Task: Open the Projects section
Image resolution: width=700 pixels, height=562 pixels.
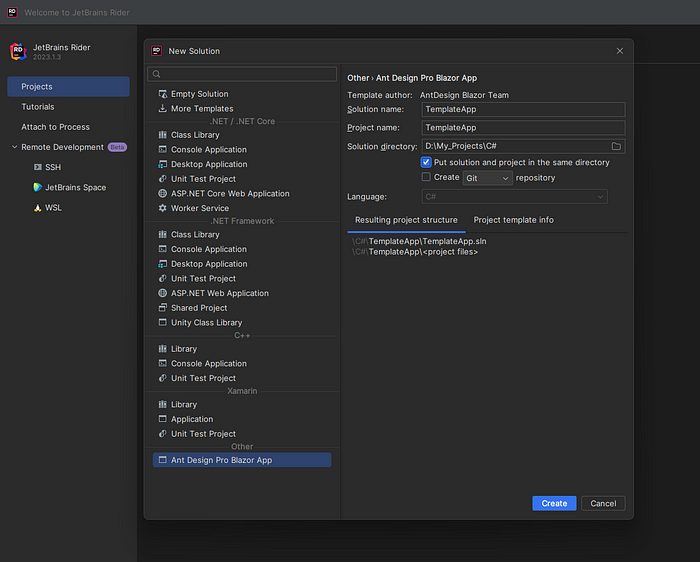Action: (x=68, y=87)
